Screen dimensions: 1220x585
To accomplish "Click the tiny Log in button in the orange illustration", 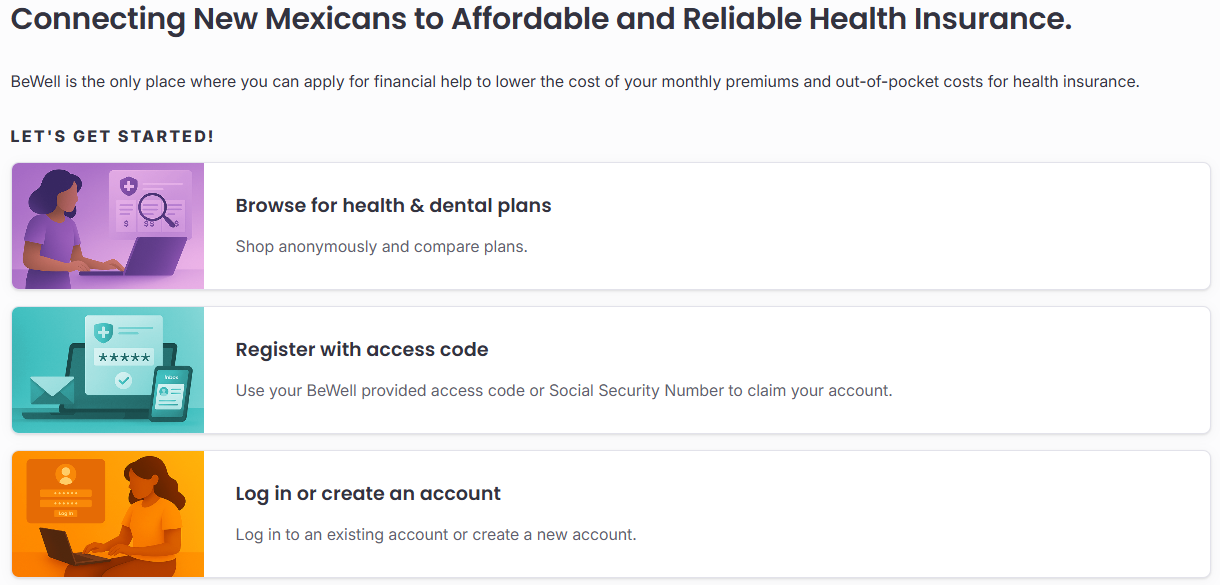I will [66, 513].
